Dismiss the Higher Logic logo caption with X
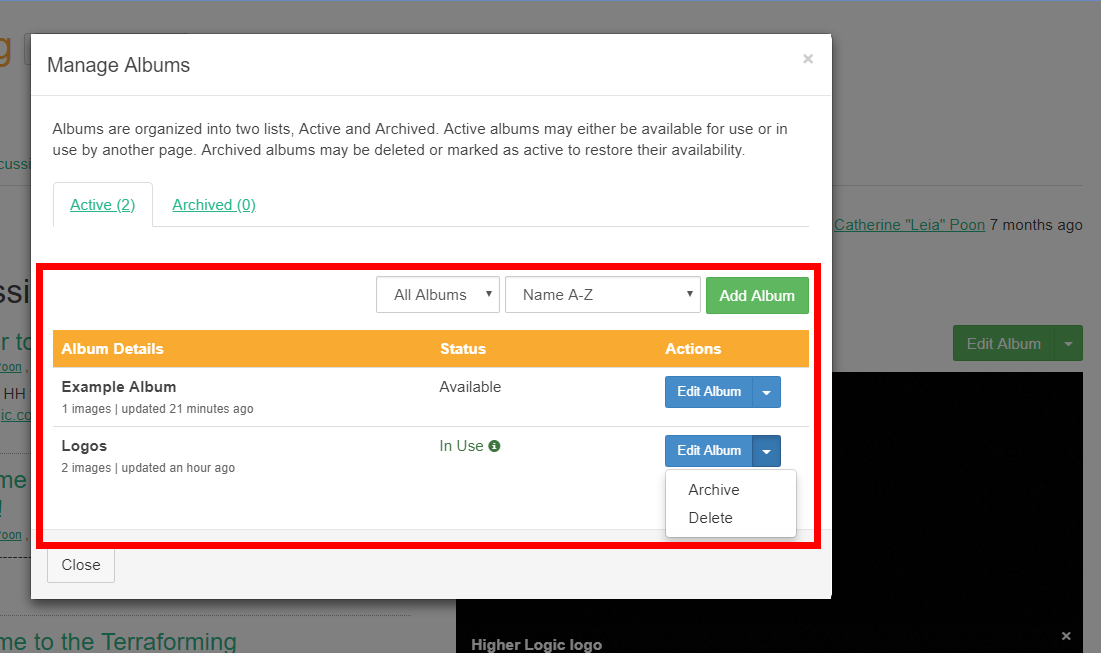Image resolution: width=1101 pixels, height=653 pixels. 1066,636
